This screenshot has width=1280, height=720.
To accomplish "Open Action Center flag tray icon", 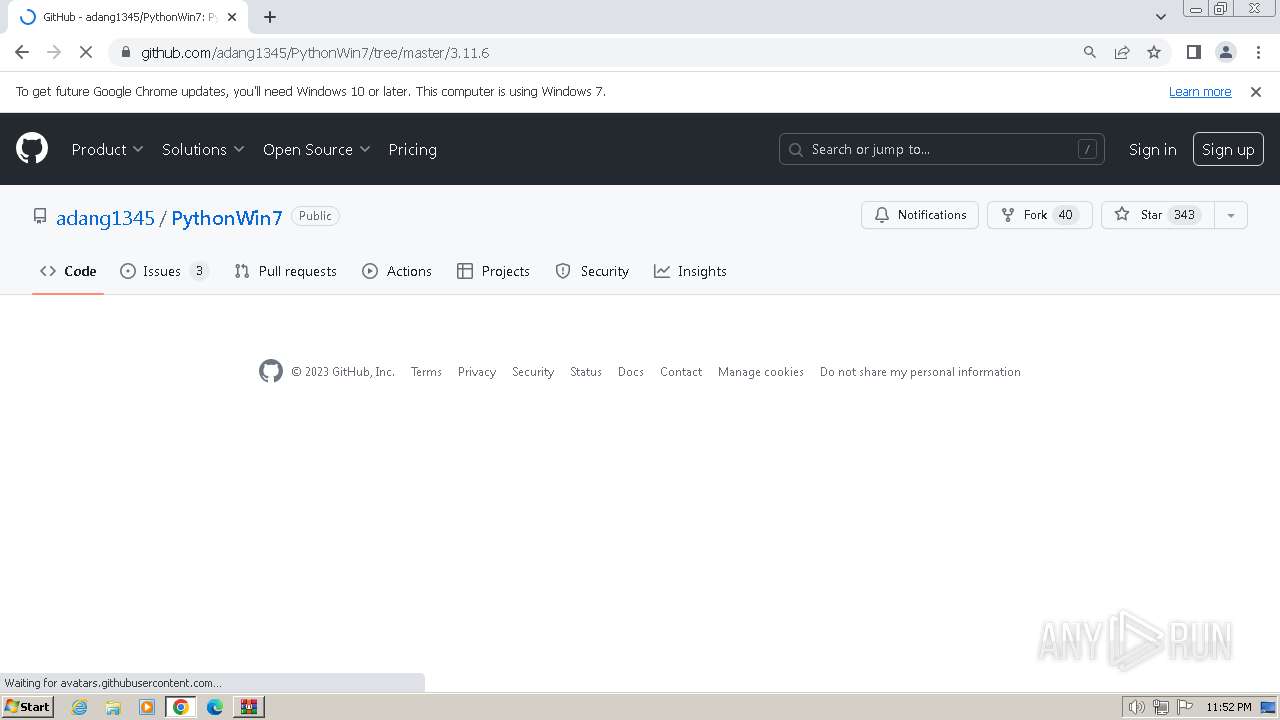I will pyautogui.click(x=1186, y=707).
